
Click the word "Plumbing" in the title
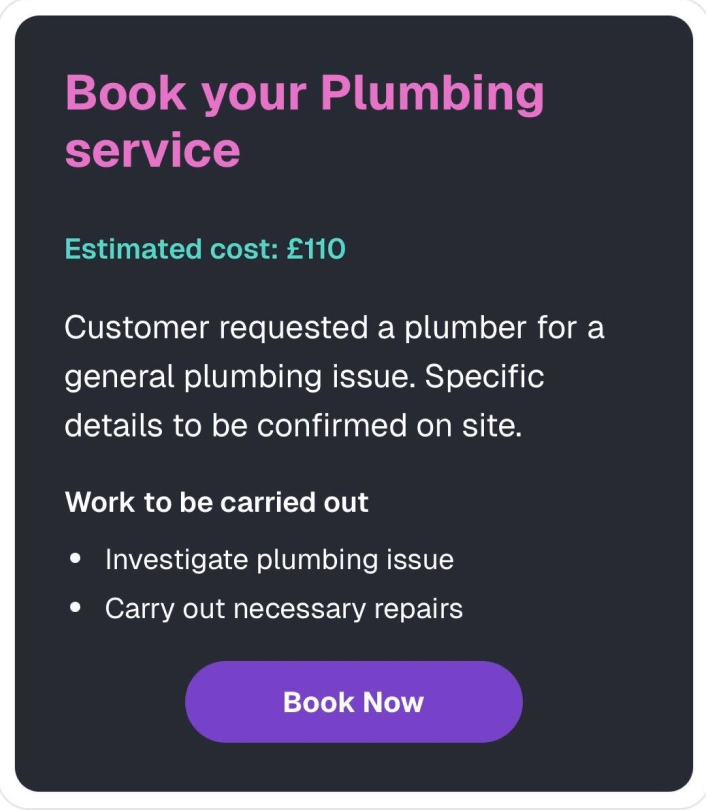(x=432, y=96)
